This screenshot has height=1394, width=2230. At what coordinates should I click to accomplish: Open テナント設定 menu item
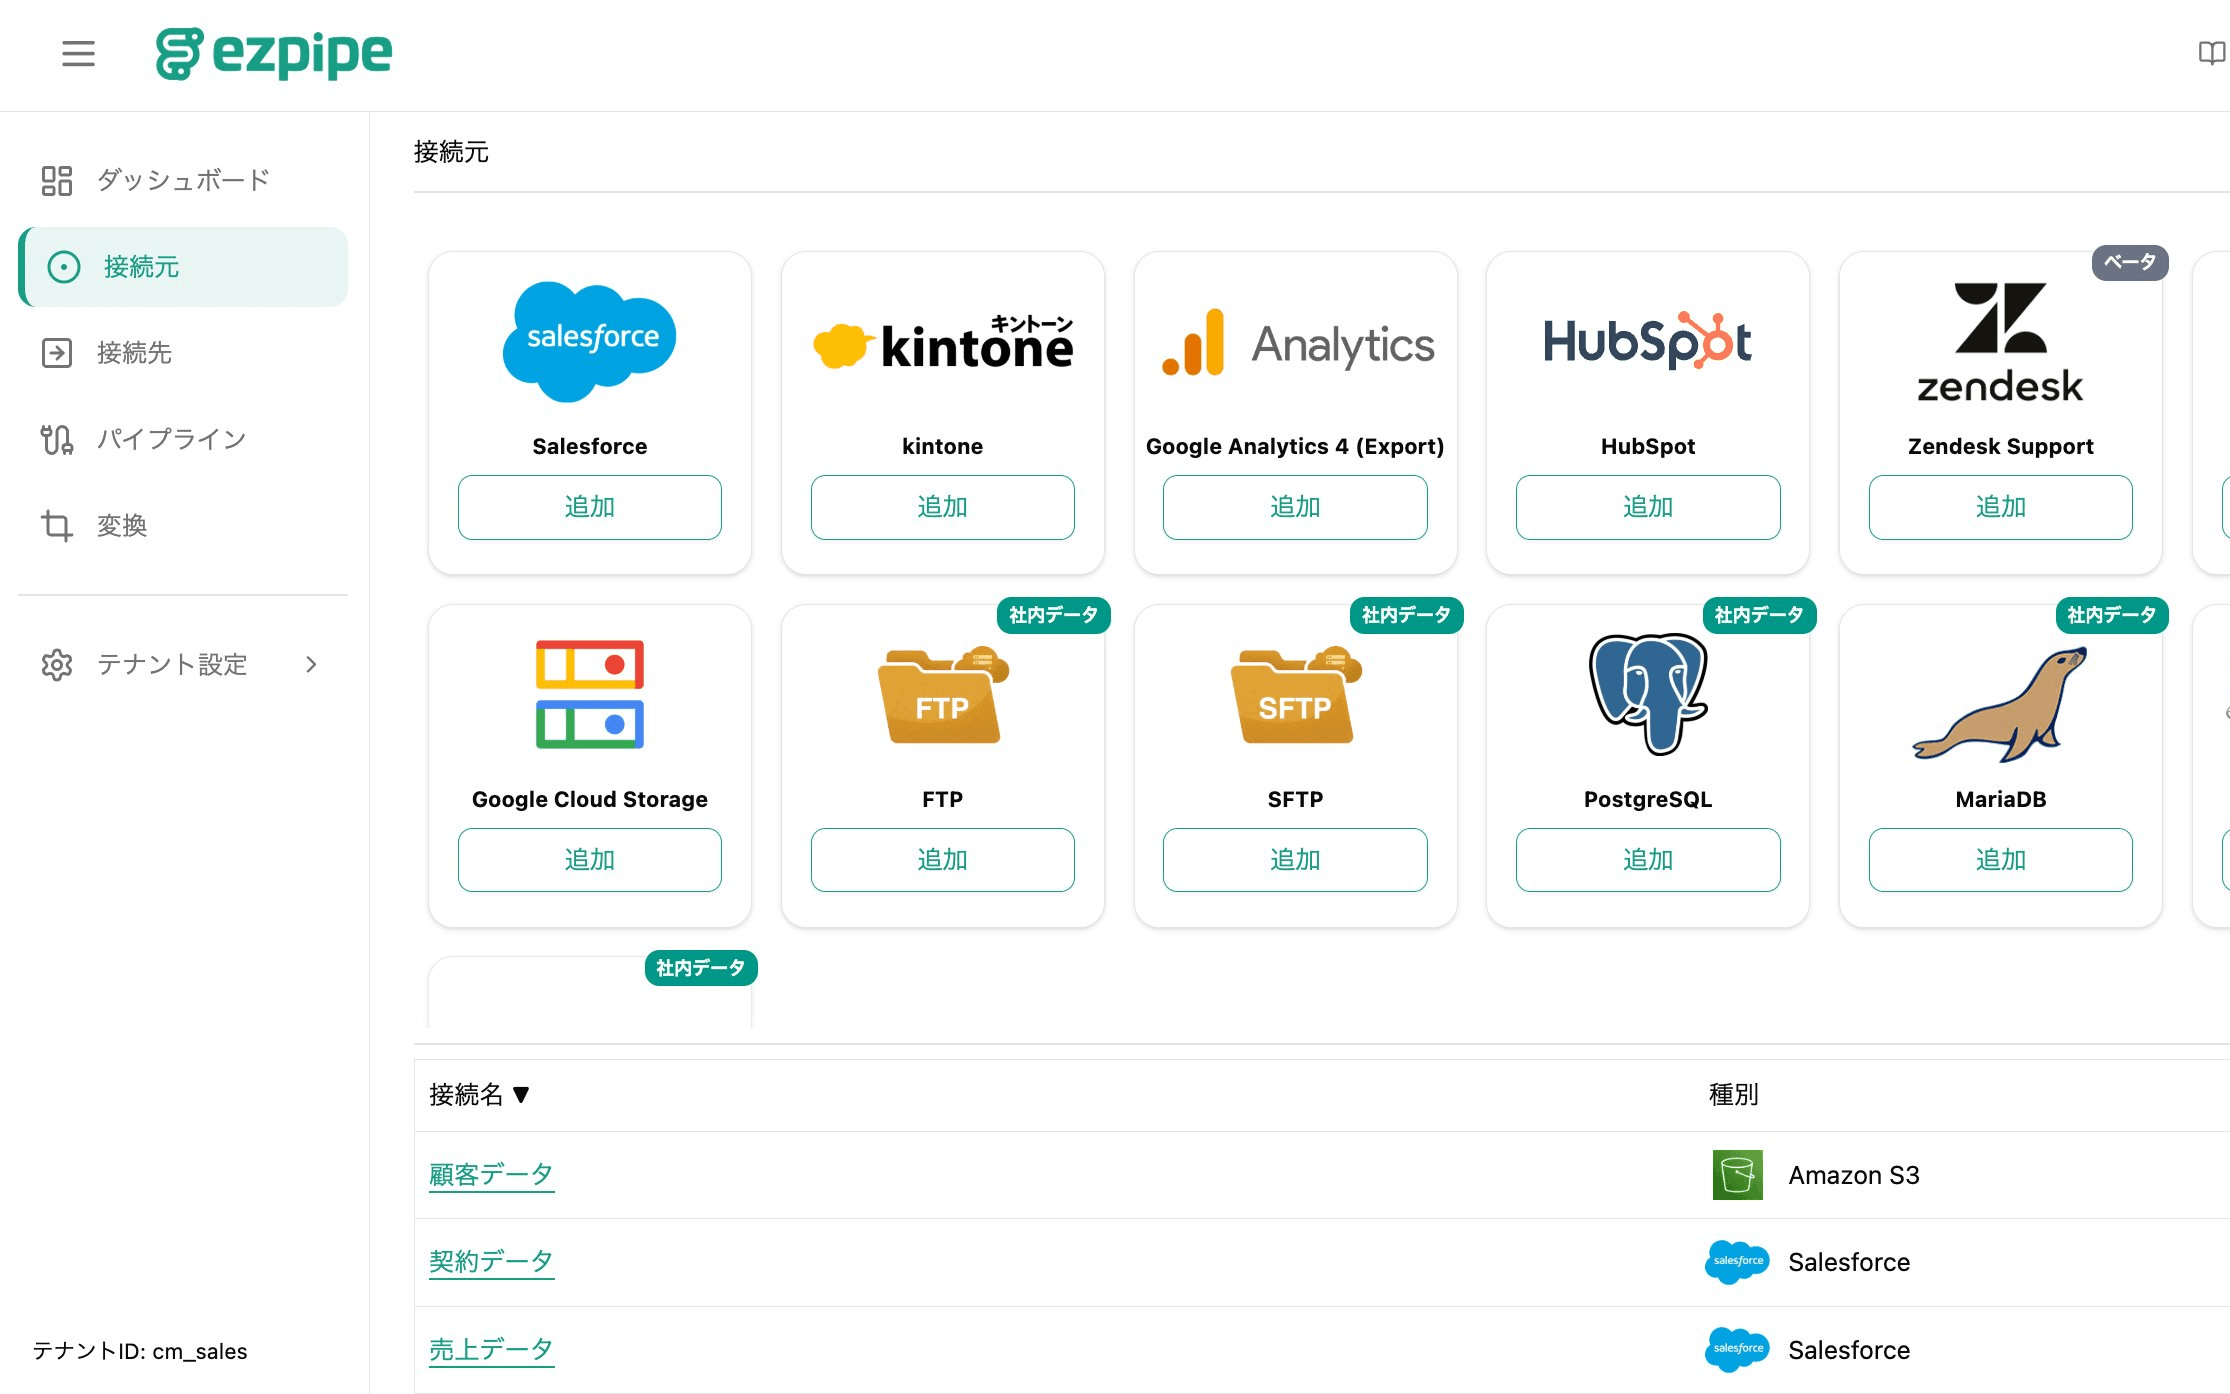(x=183, y=665)
